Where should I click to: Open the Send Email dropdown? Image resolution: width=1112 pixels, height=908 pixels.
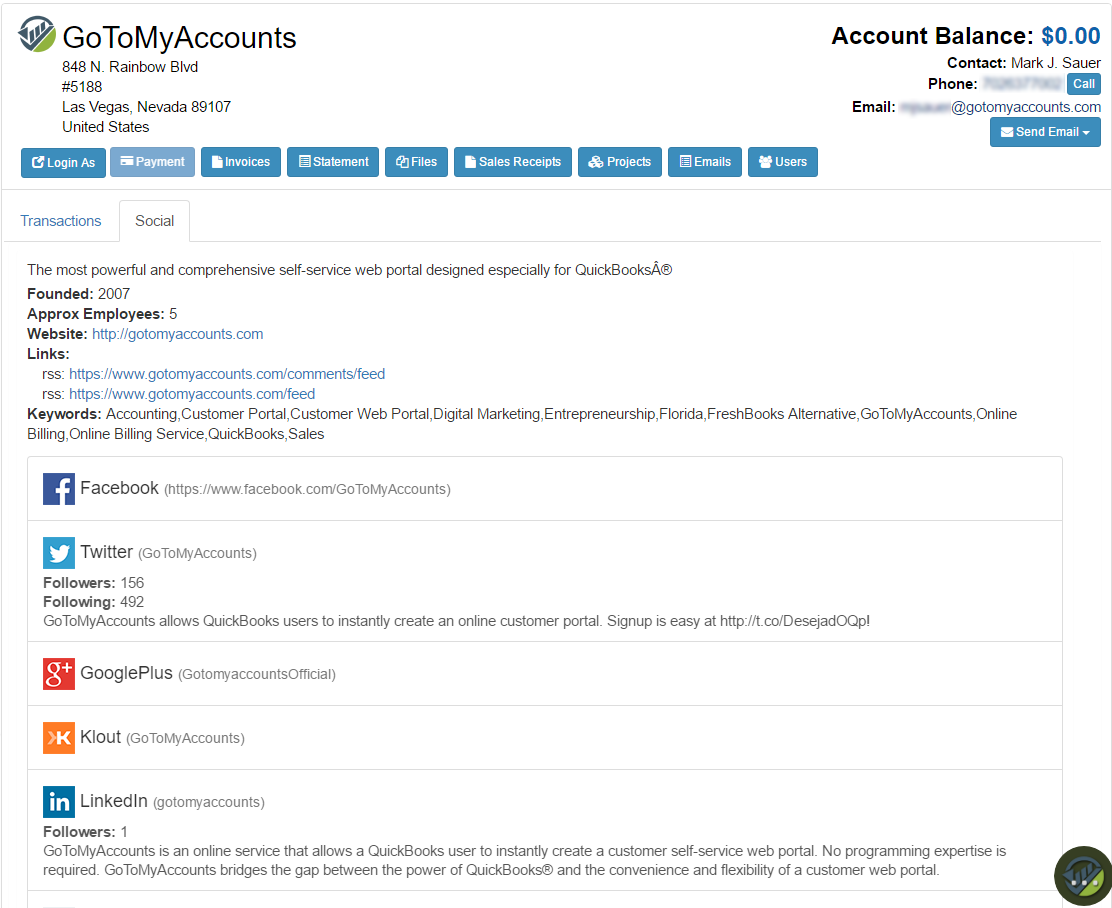[x=1045, y=132]
